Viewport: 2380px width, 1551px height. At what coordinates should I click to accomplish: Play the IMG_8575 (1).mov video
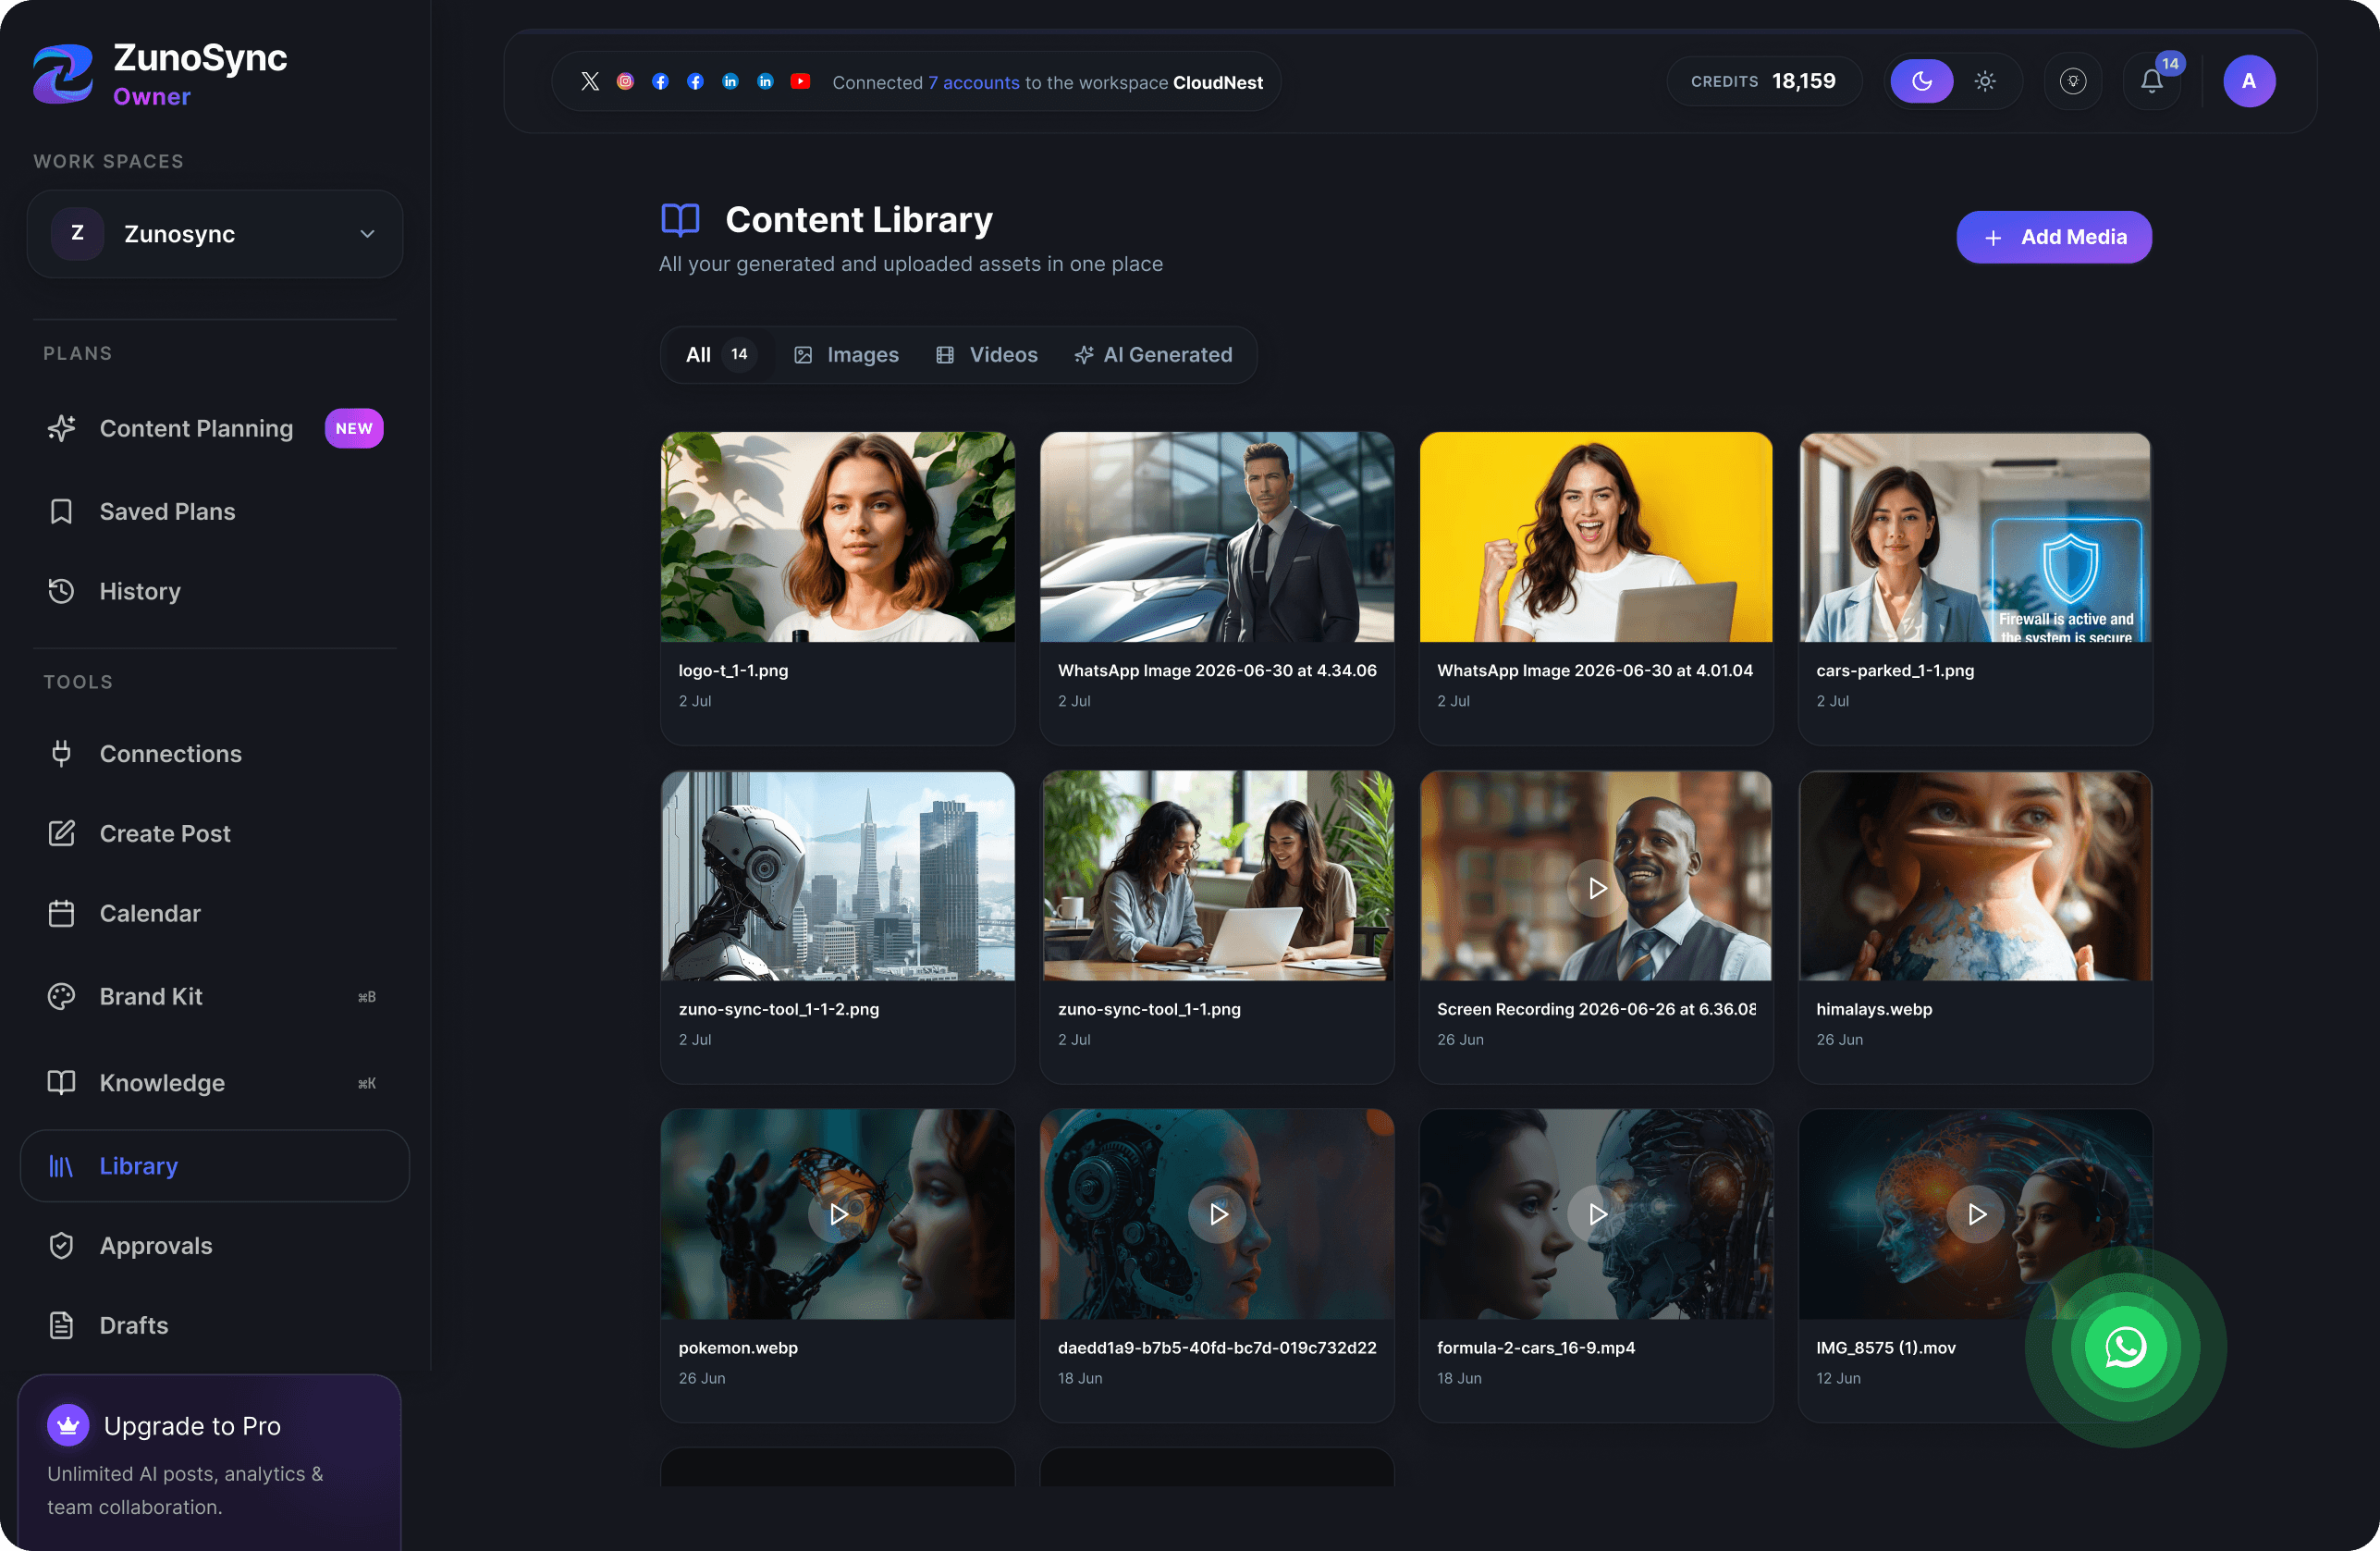coord(1976,1214)
